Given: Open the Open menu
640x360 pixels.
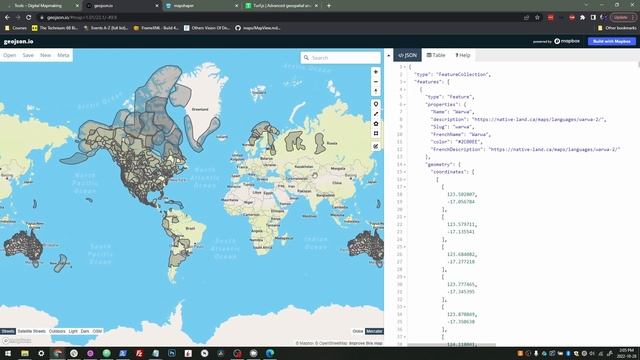Looking at the screenshot, I should click(10, 55).
